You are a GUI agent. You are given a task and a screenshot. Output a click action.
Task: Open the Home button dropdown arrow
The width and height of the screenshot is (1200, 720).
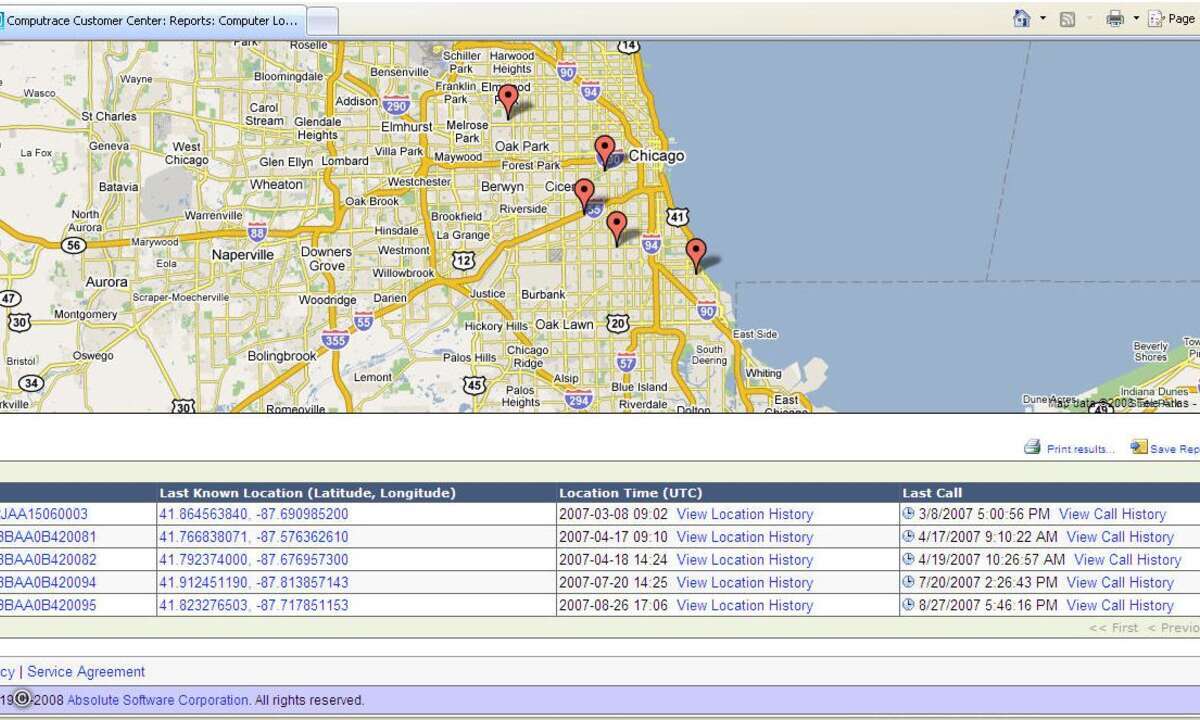click(x=1043, y=19)
